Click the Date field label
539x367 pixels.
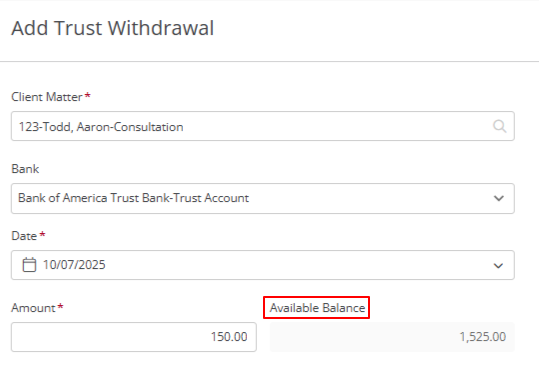pyautogui.click(x=24, y=236)
